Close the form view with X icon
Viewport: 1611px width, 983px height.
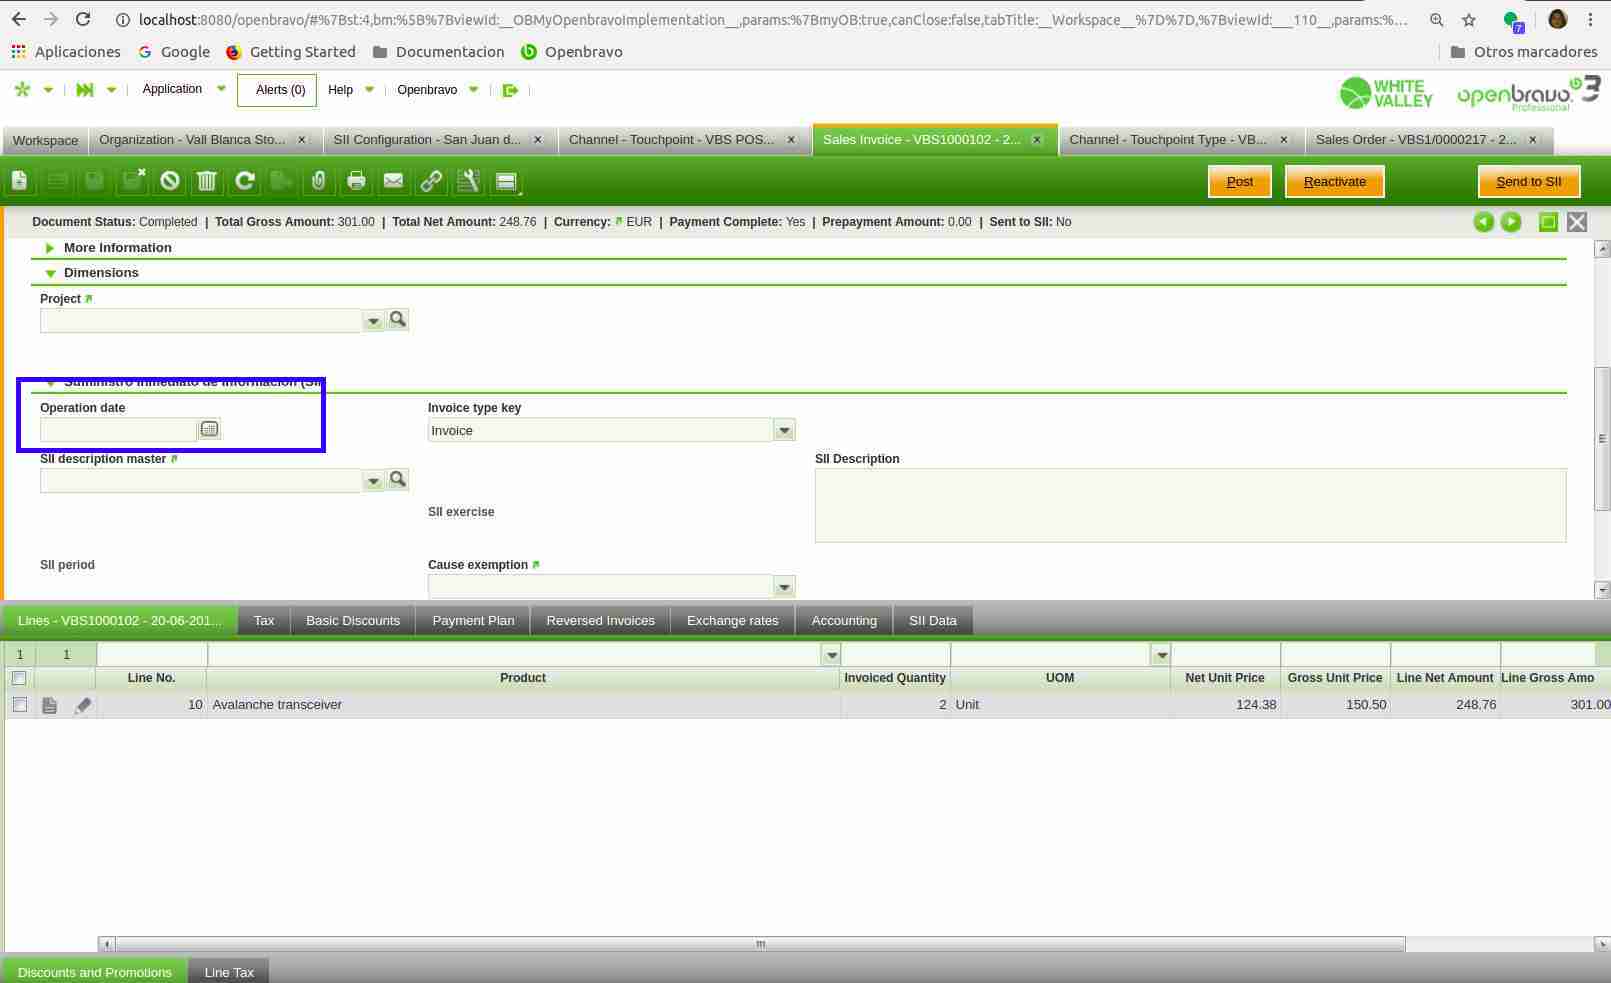tap(1577, 222)
